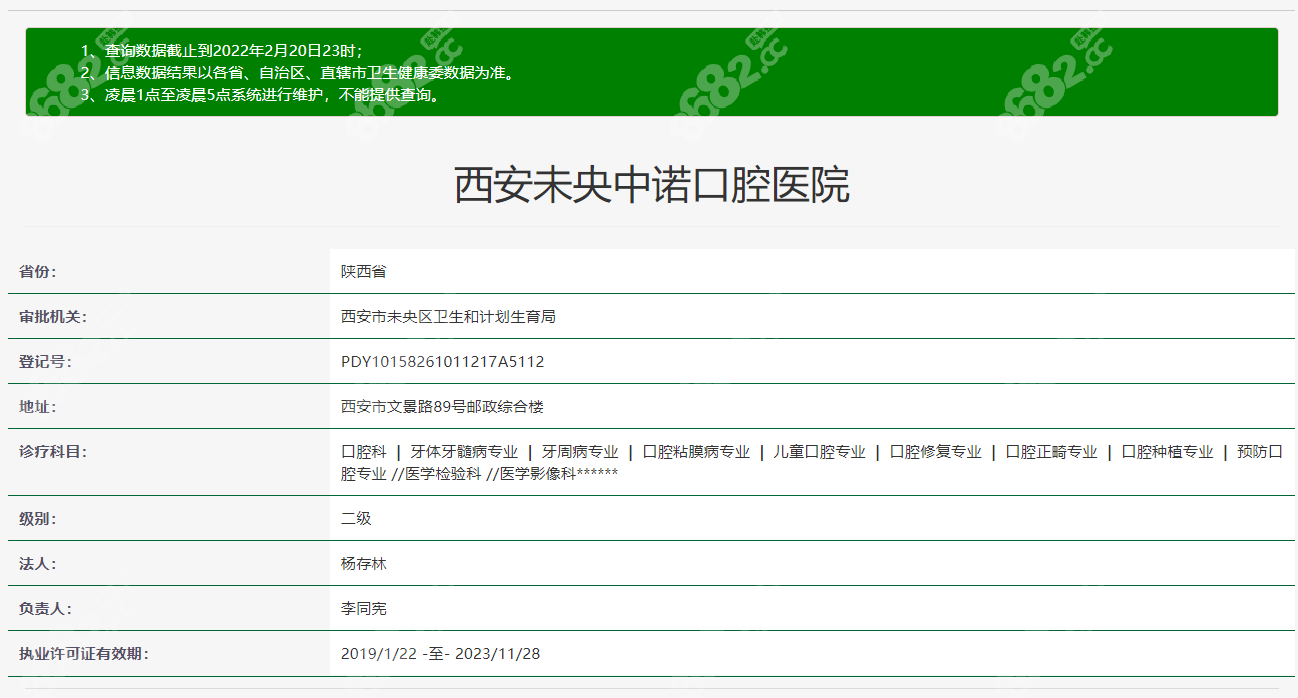Select 牙体牙髓病专业 in the specialties list
This screenshot has height=698, width=1298.
coord(464,452)
